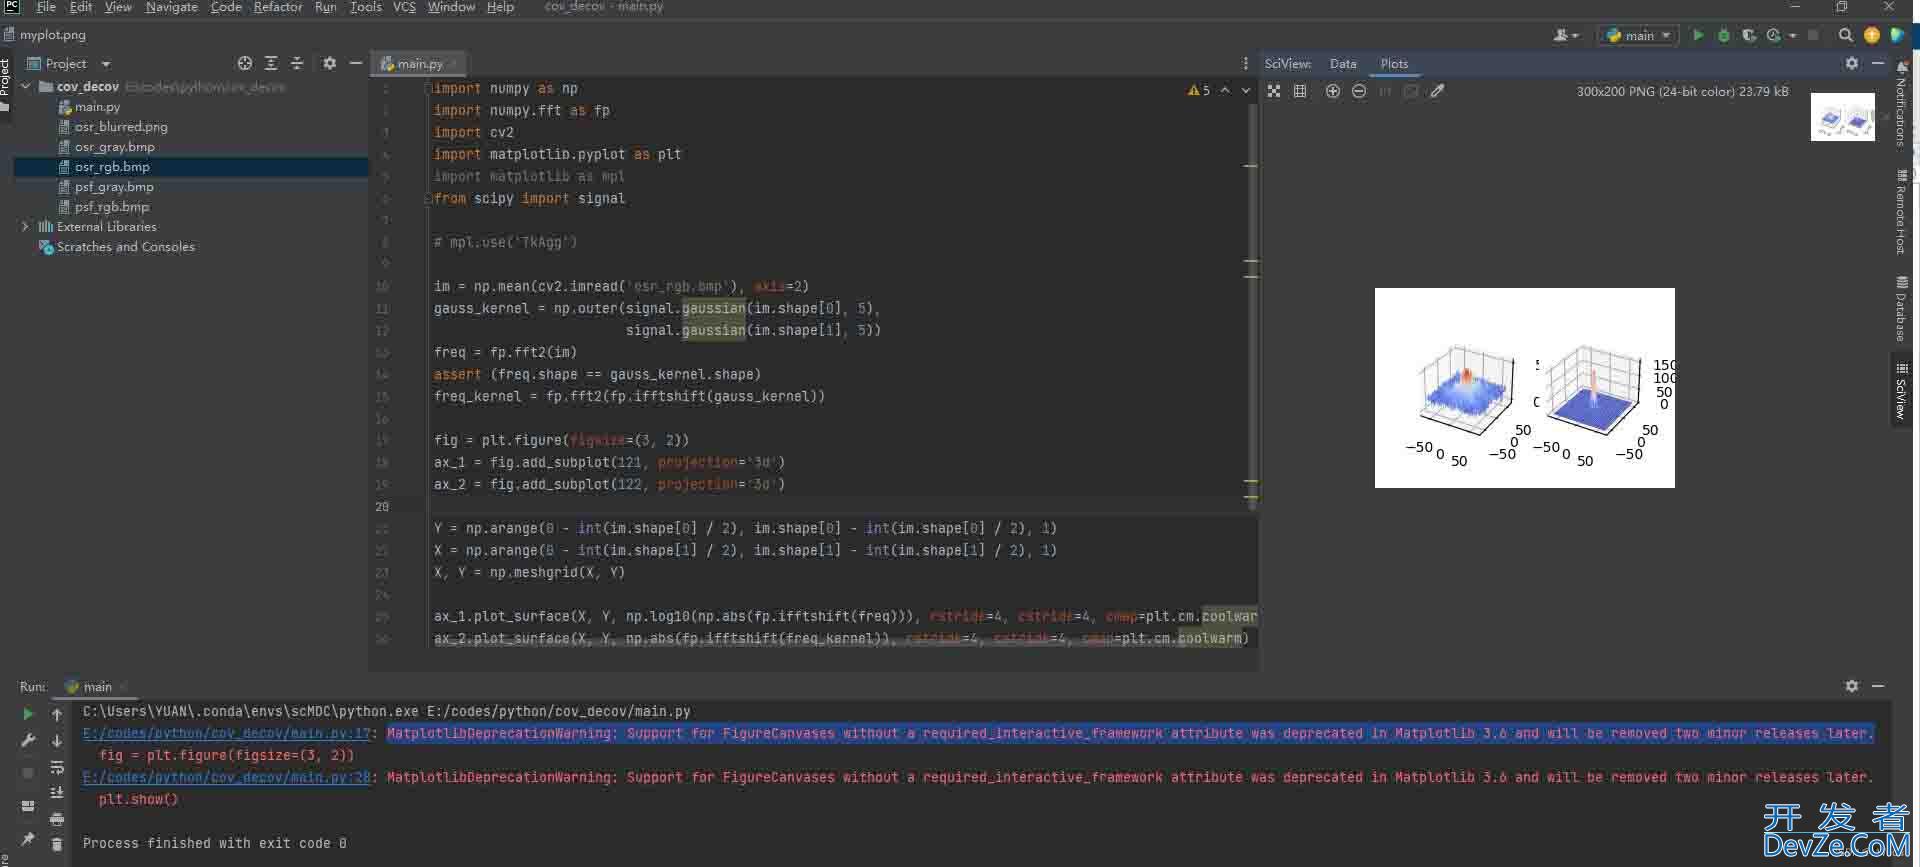
Task: Start debugging with the bug icon
Action: point(1723,35)
